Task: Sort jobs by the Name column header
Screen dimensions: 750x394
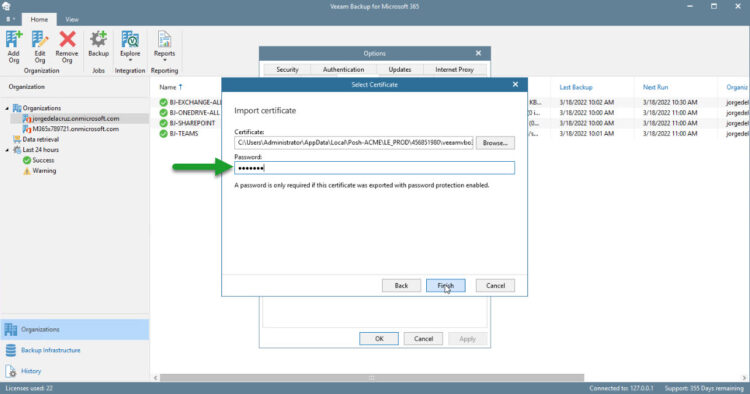Action: click(168, 87)
